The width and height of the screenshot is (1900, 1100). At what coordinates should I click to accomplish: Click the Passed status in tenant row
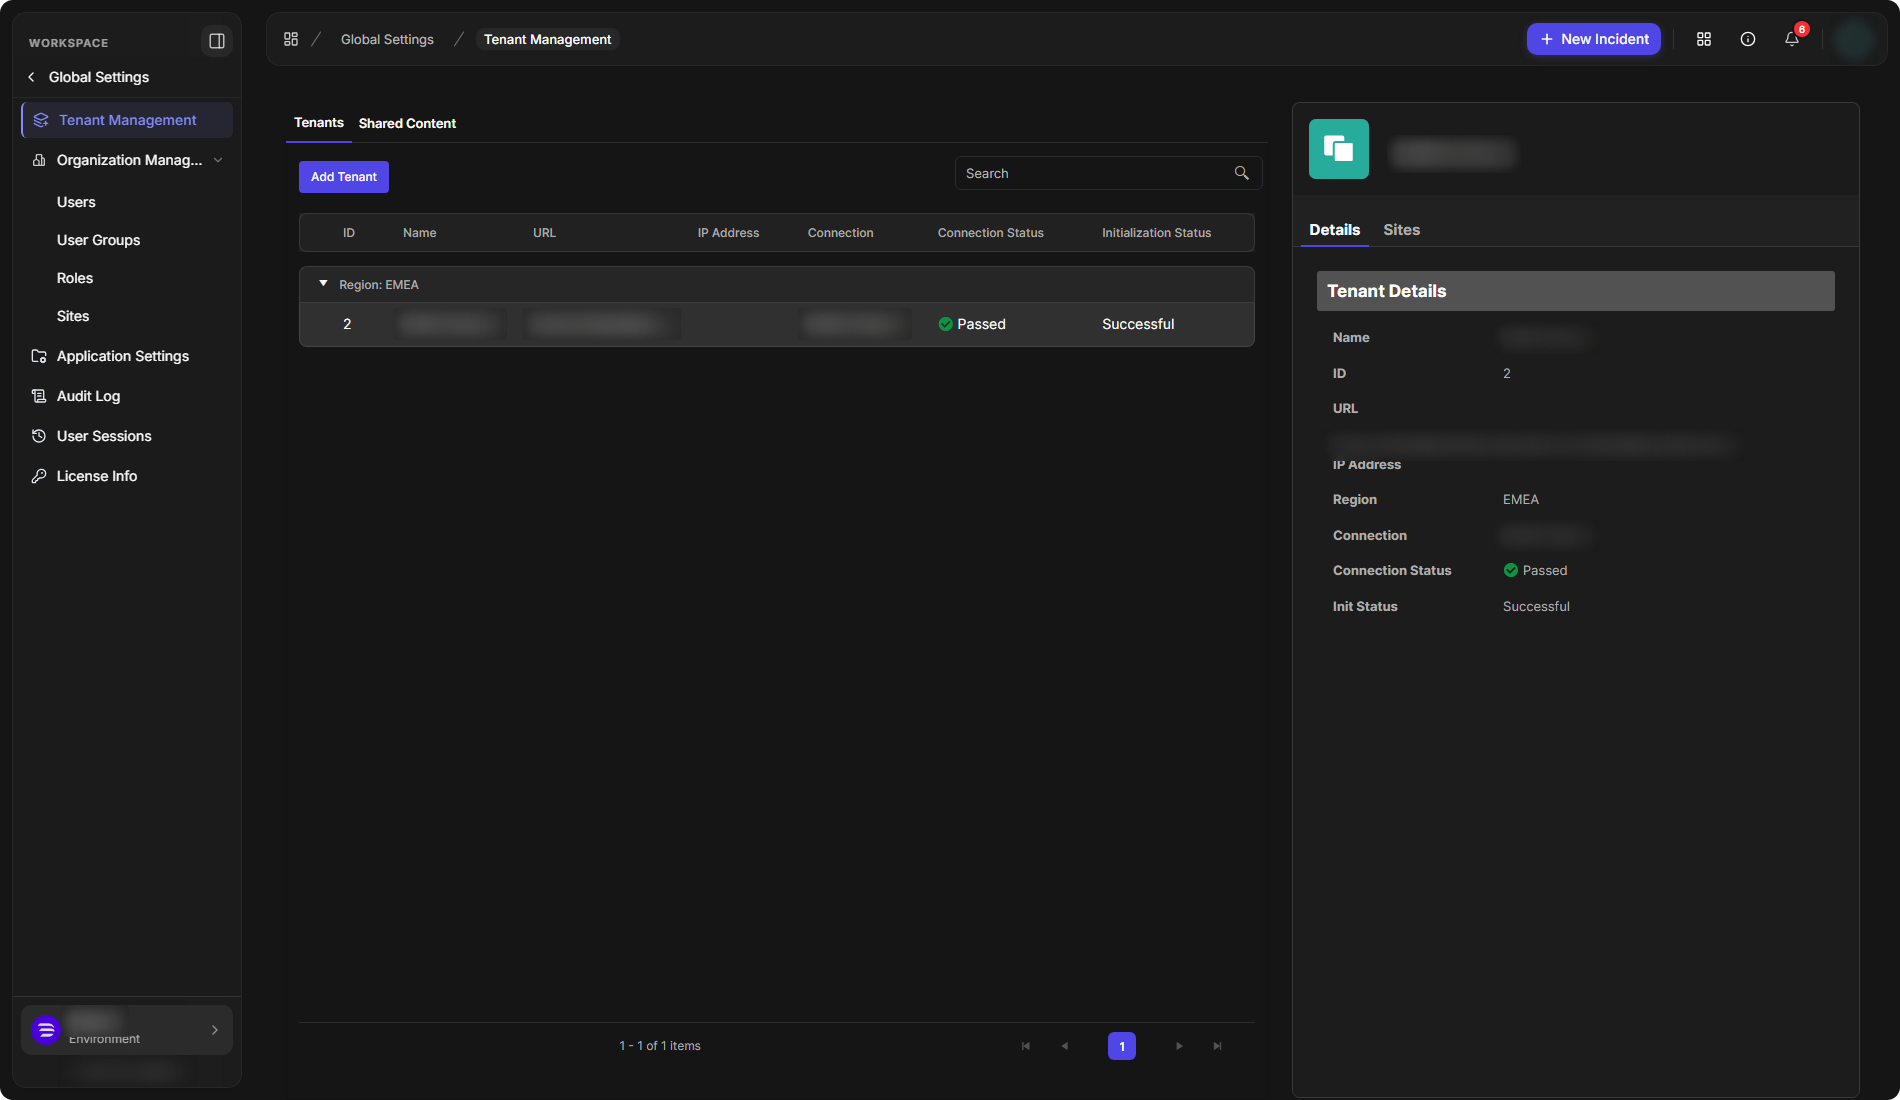point(972,324)
